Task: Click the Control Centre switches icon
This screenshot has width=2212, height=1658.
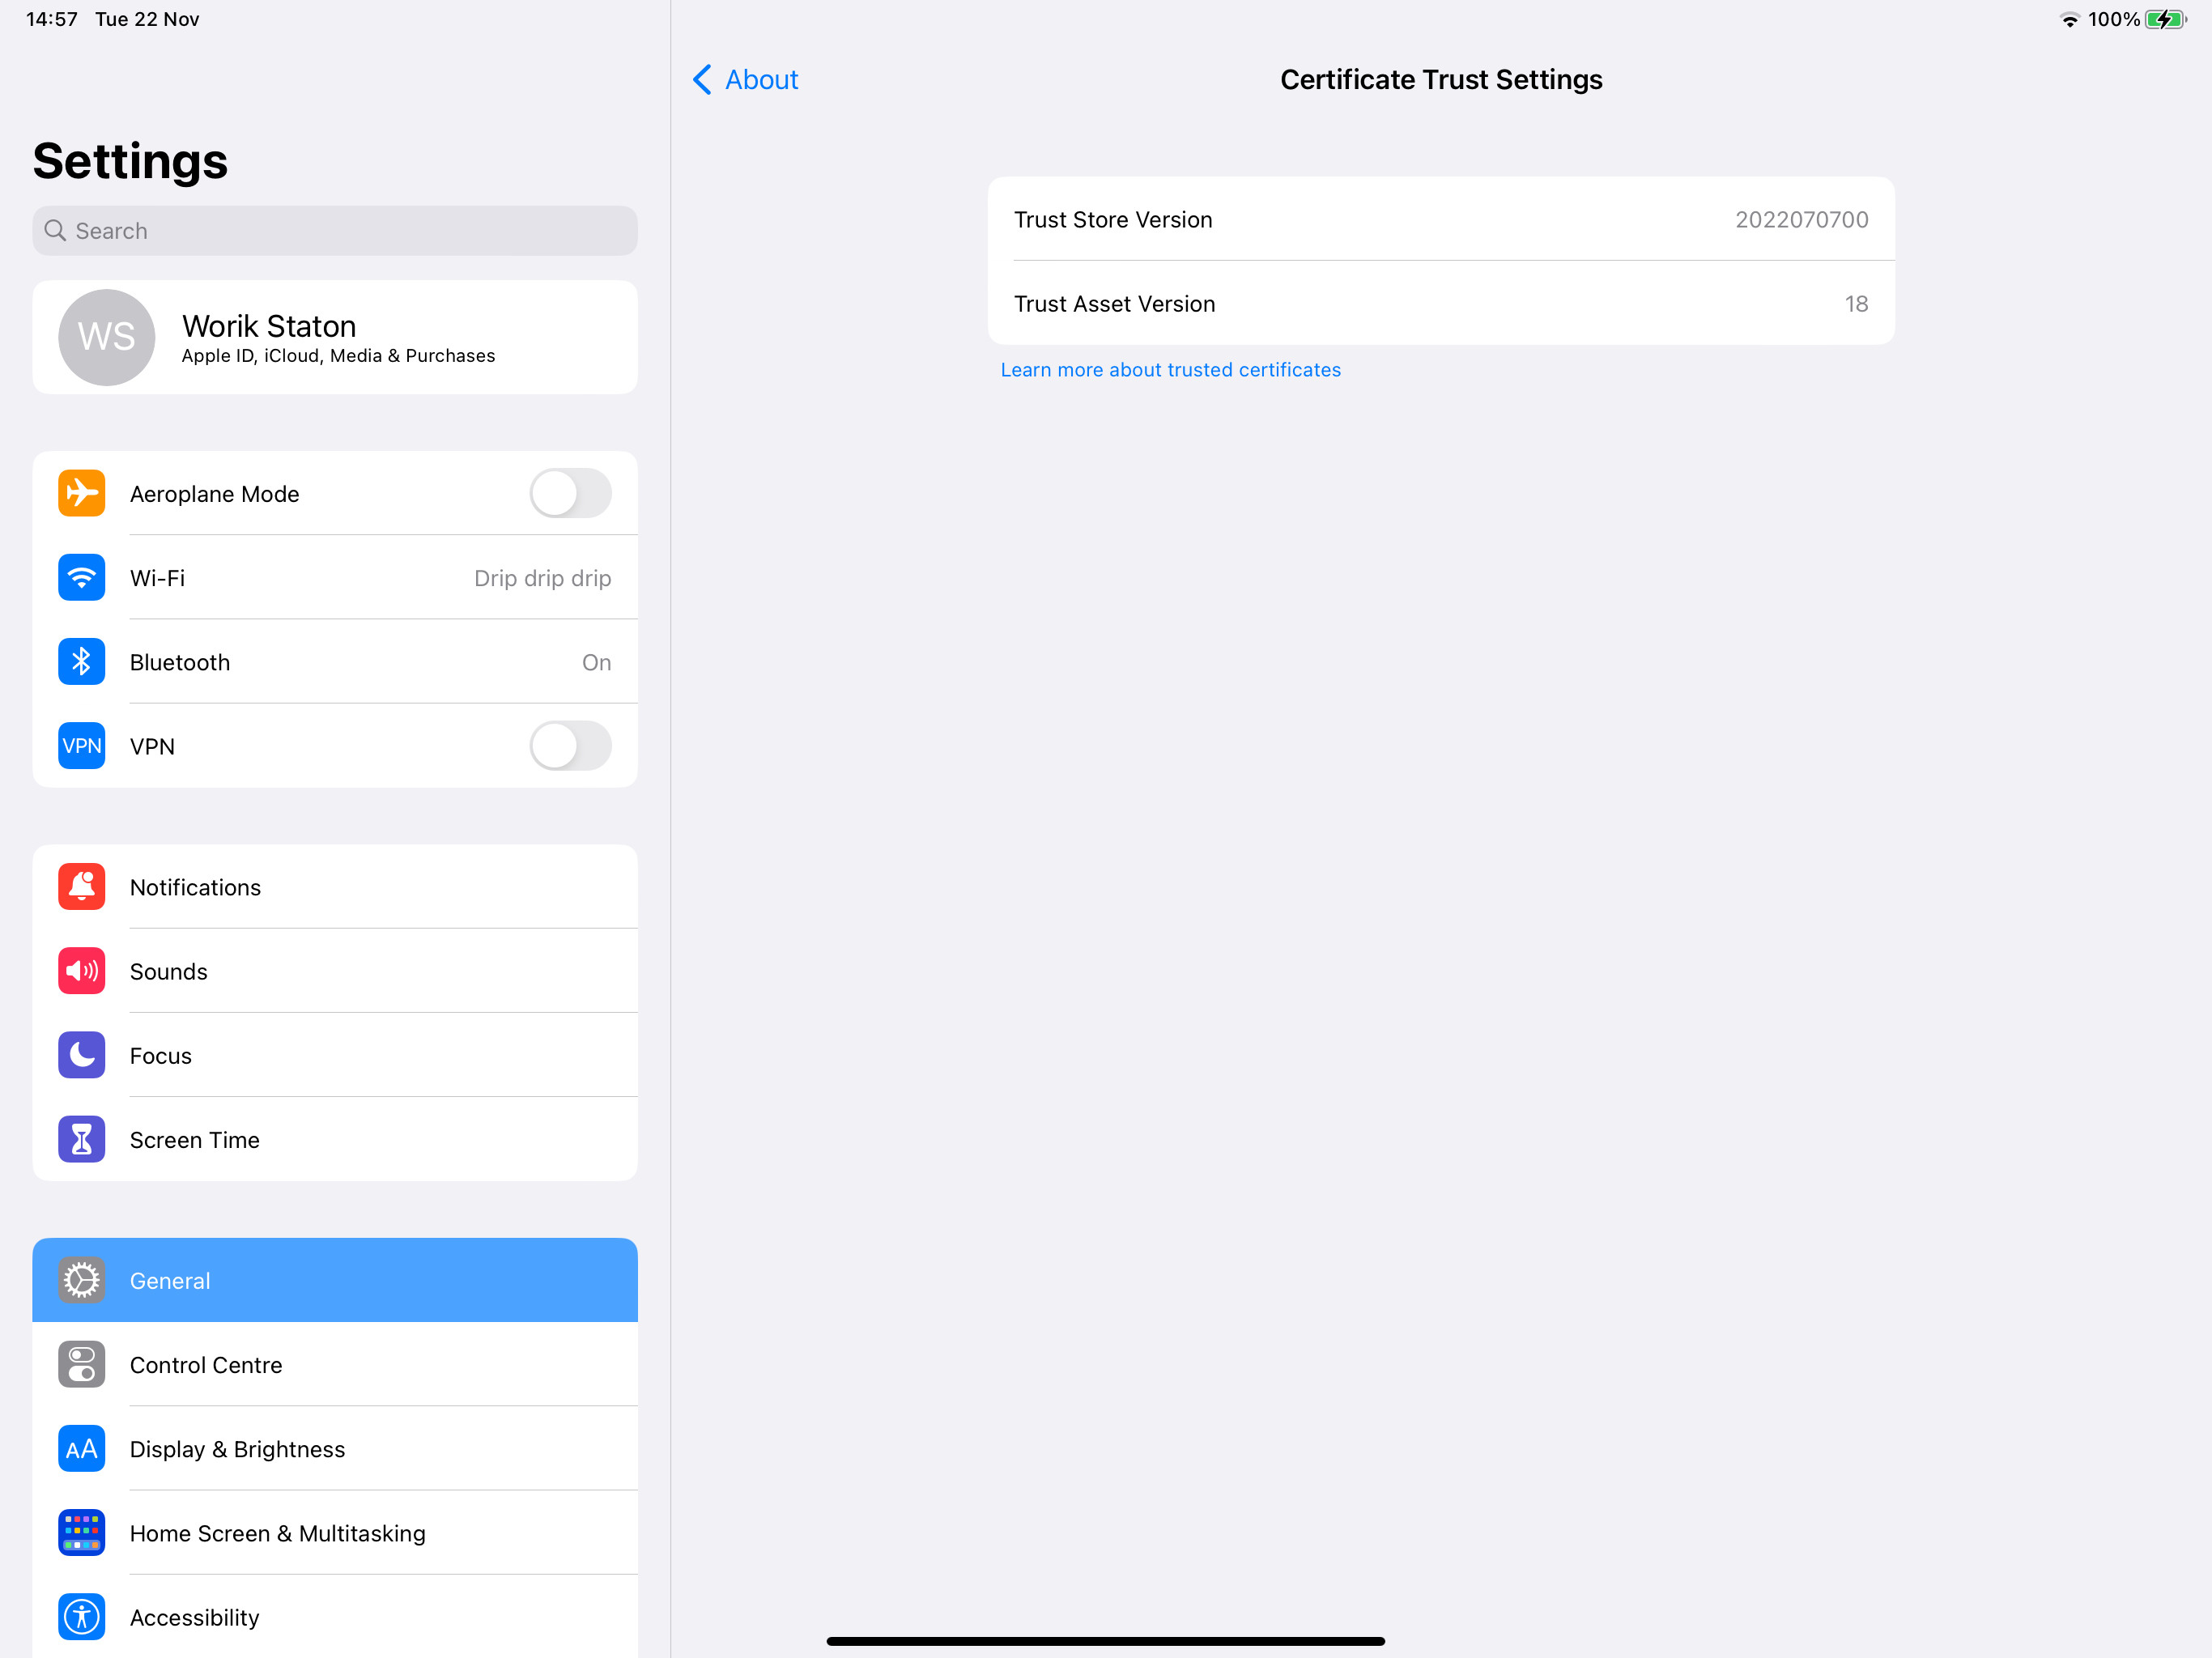Action: pyautogui.click(x=81, y=1364)
